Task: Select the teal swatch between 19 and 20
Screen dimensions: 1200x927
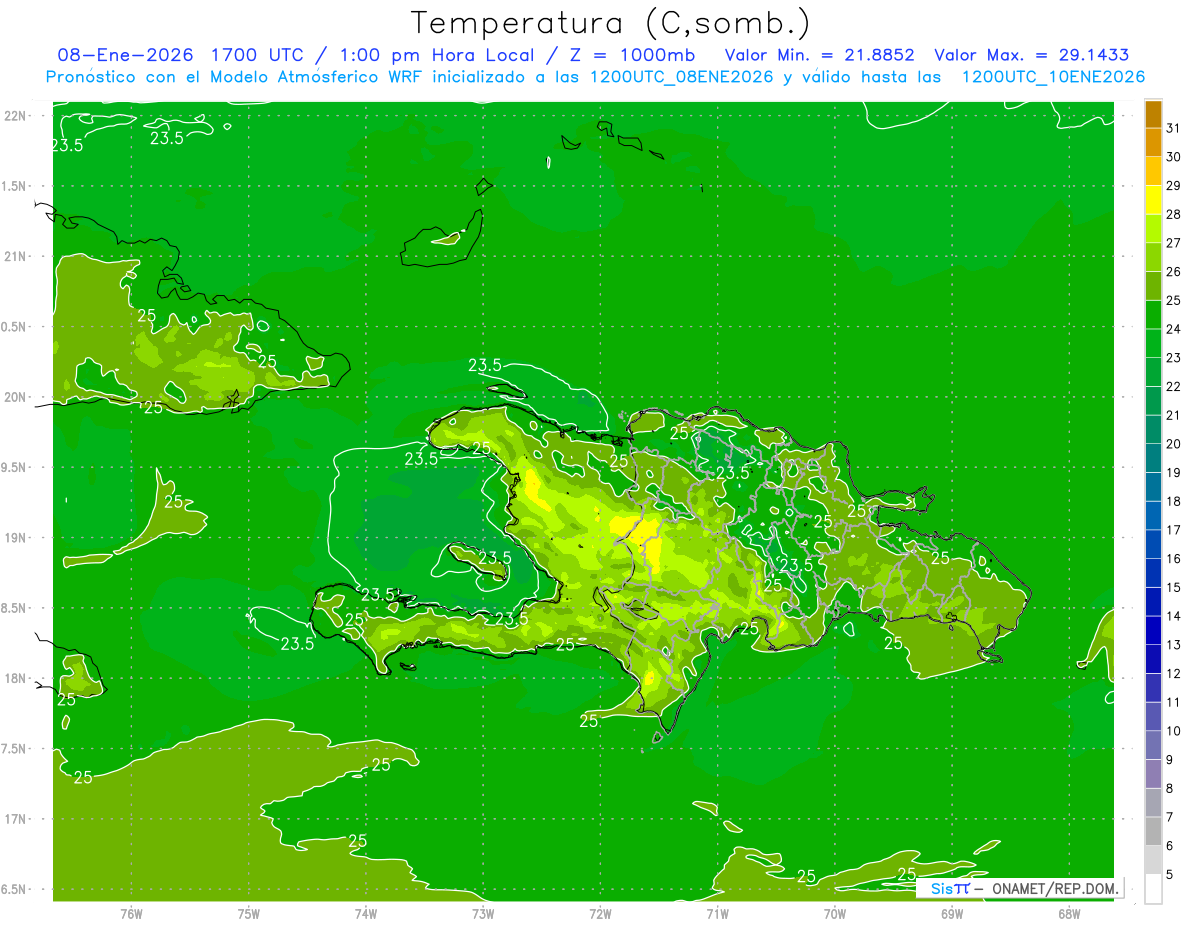Action: (1153, 458)
